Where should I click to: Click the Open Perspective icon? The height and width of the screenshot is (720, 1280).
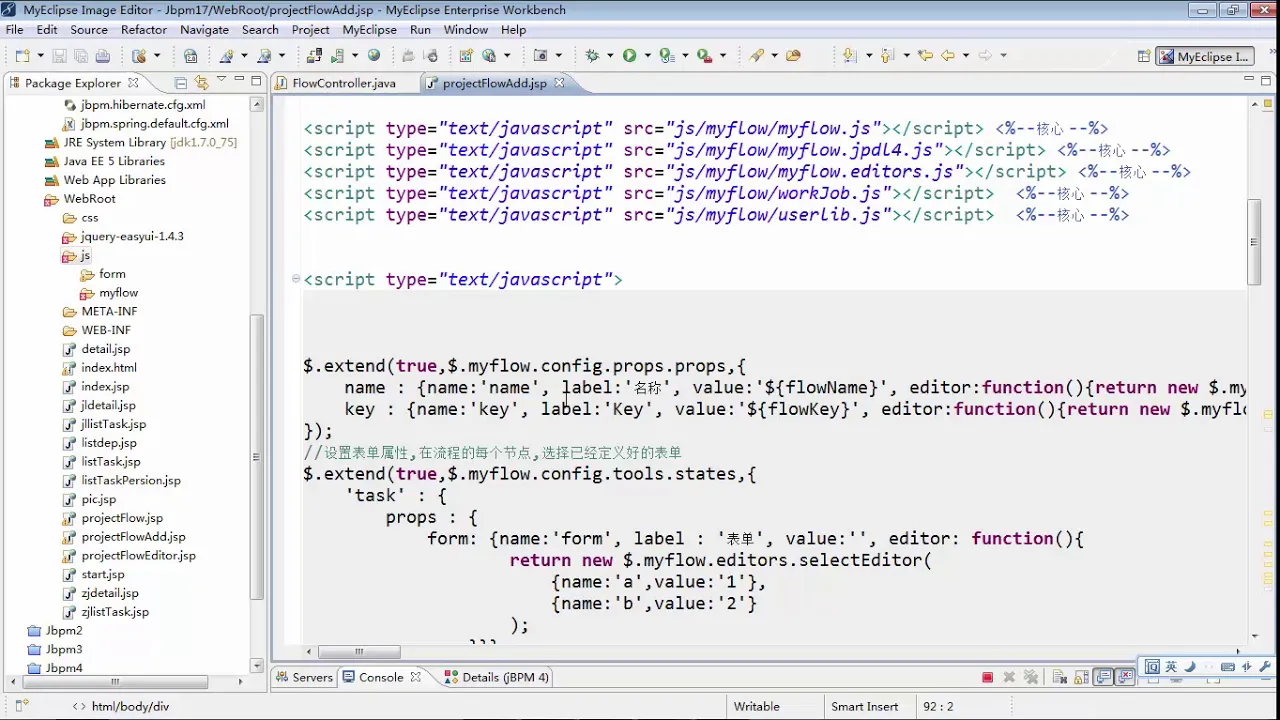pos(1143,56)
